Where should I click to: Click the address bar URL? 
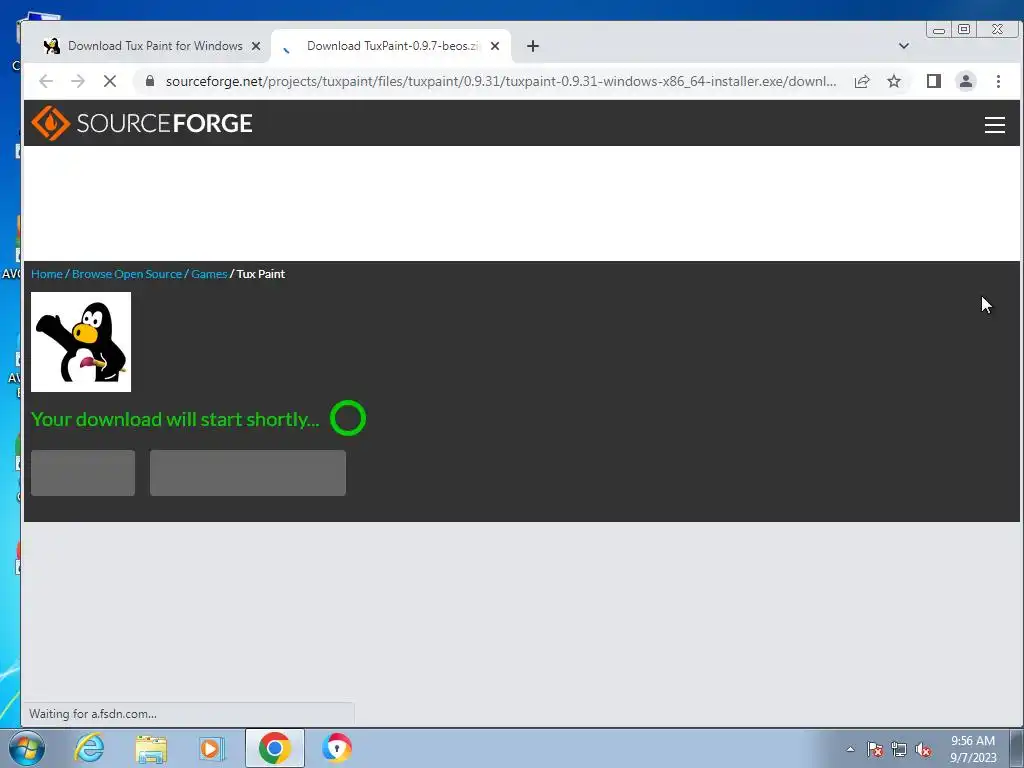pyautogui.click(x=501, y=81)
